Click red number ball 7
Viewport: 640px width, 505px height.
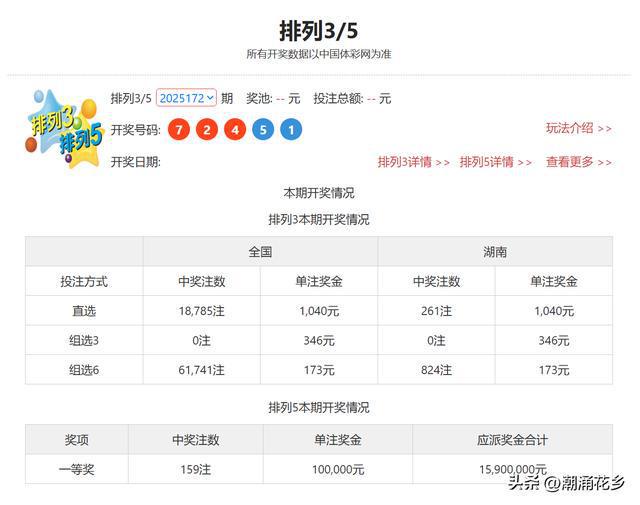(x=179, y=130)
